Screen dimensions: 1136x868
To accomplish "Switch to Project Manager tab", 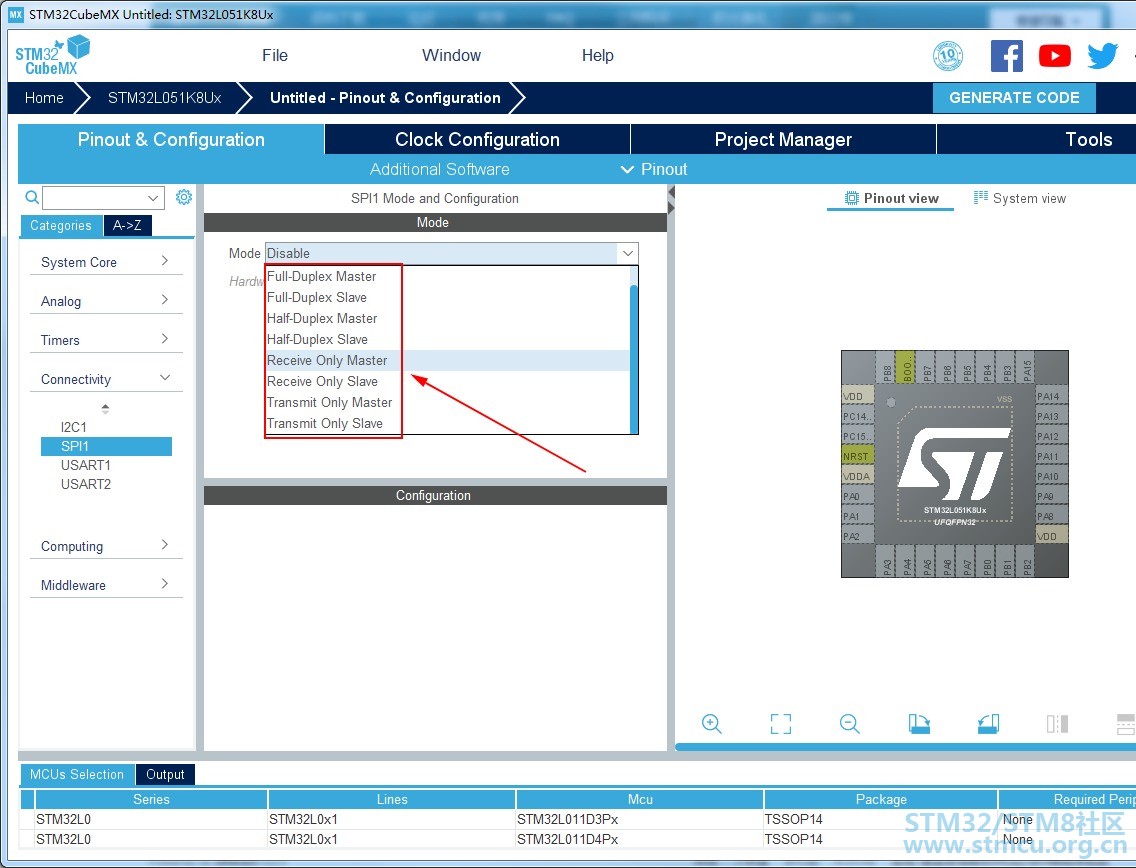I will [783, 139].
